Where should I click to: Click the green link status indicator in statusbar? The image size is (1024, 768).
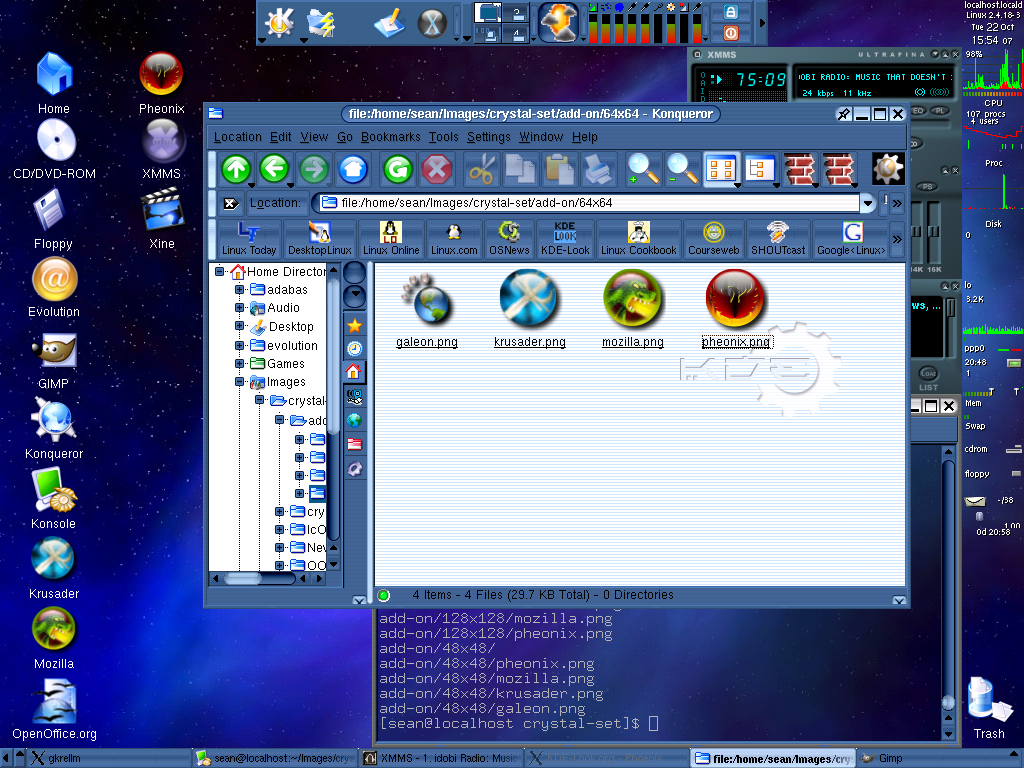click(x=384, y=595)
